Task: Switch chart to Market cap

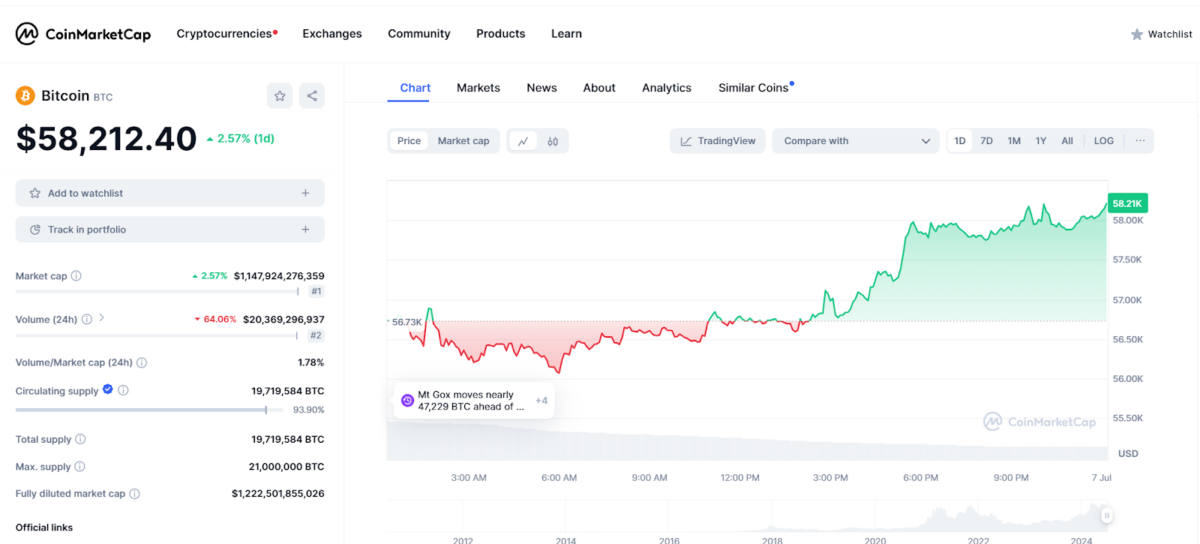Action: tap(464, 141)
